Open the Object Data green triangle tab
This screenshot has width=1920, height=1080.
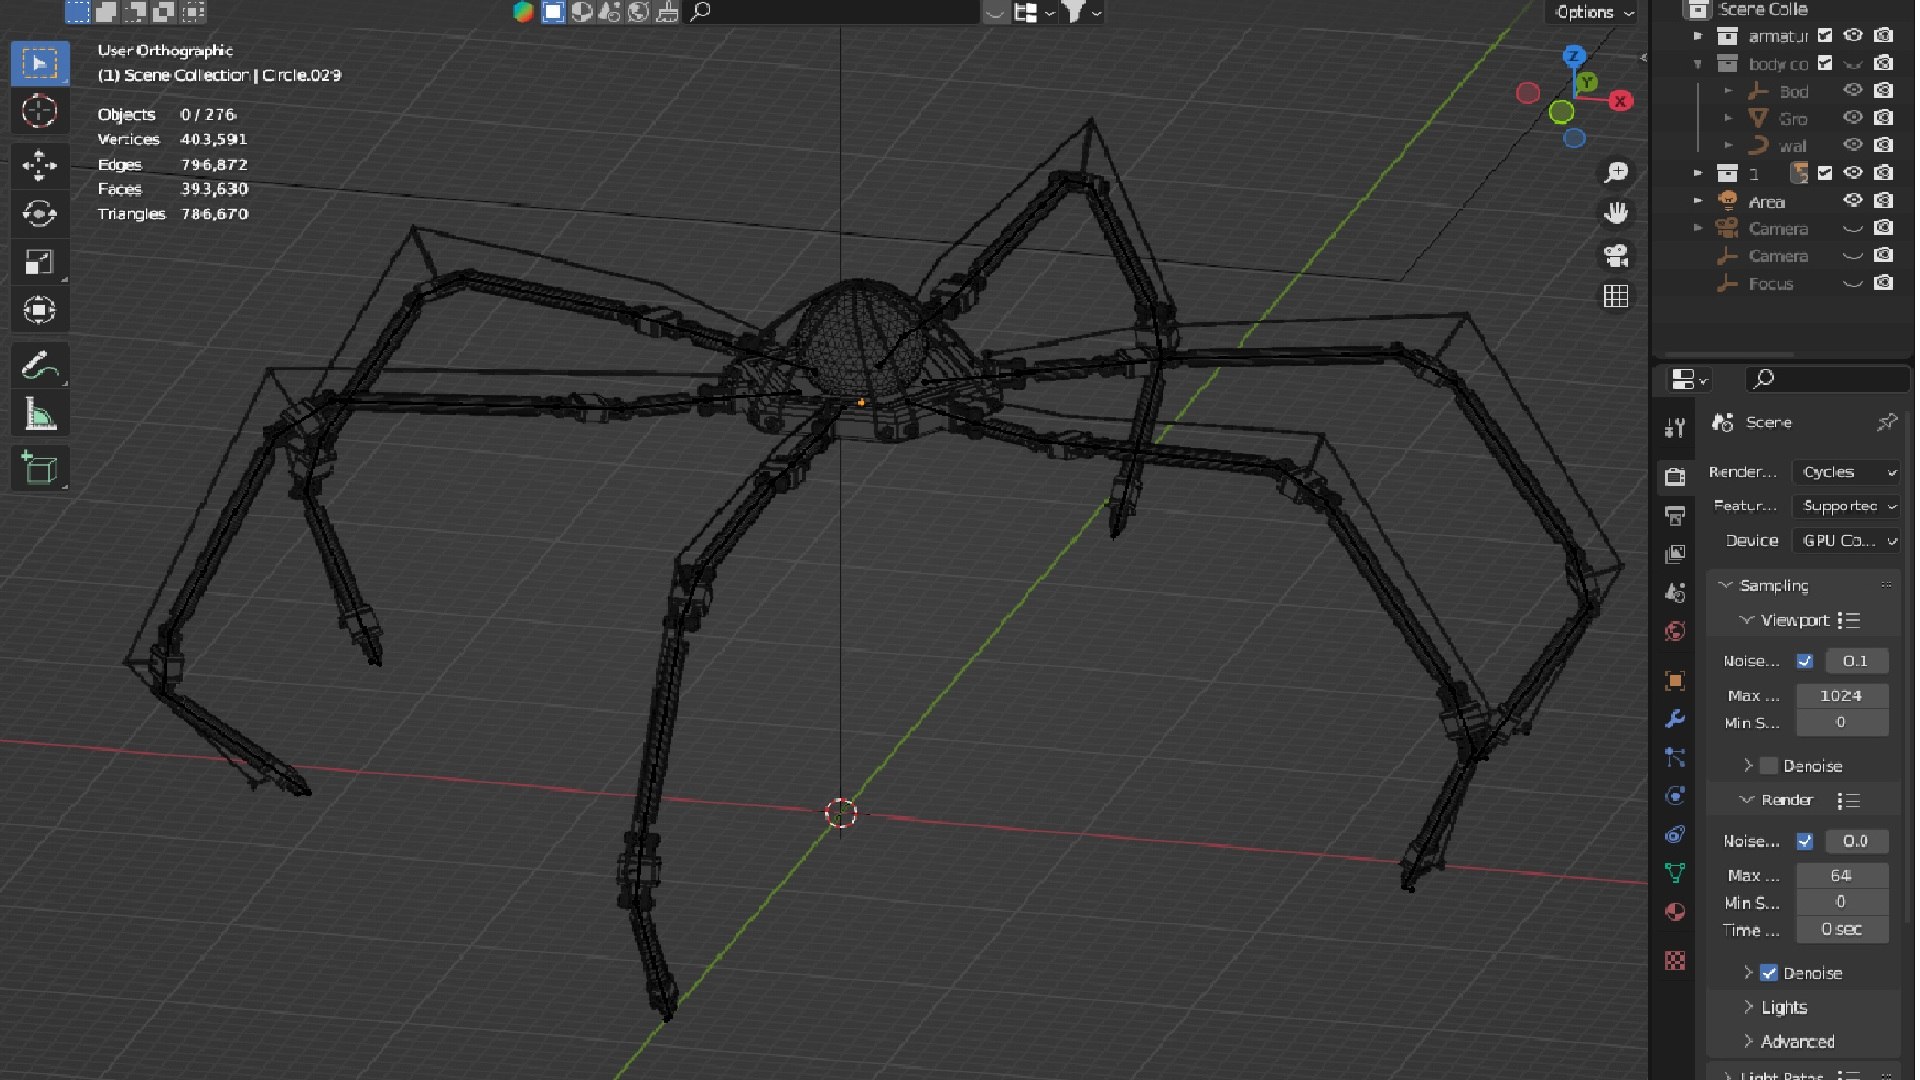point(1675,873)
